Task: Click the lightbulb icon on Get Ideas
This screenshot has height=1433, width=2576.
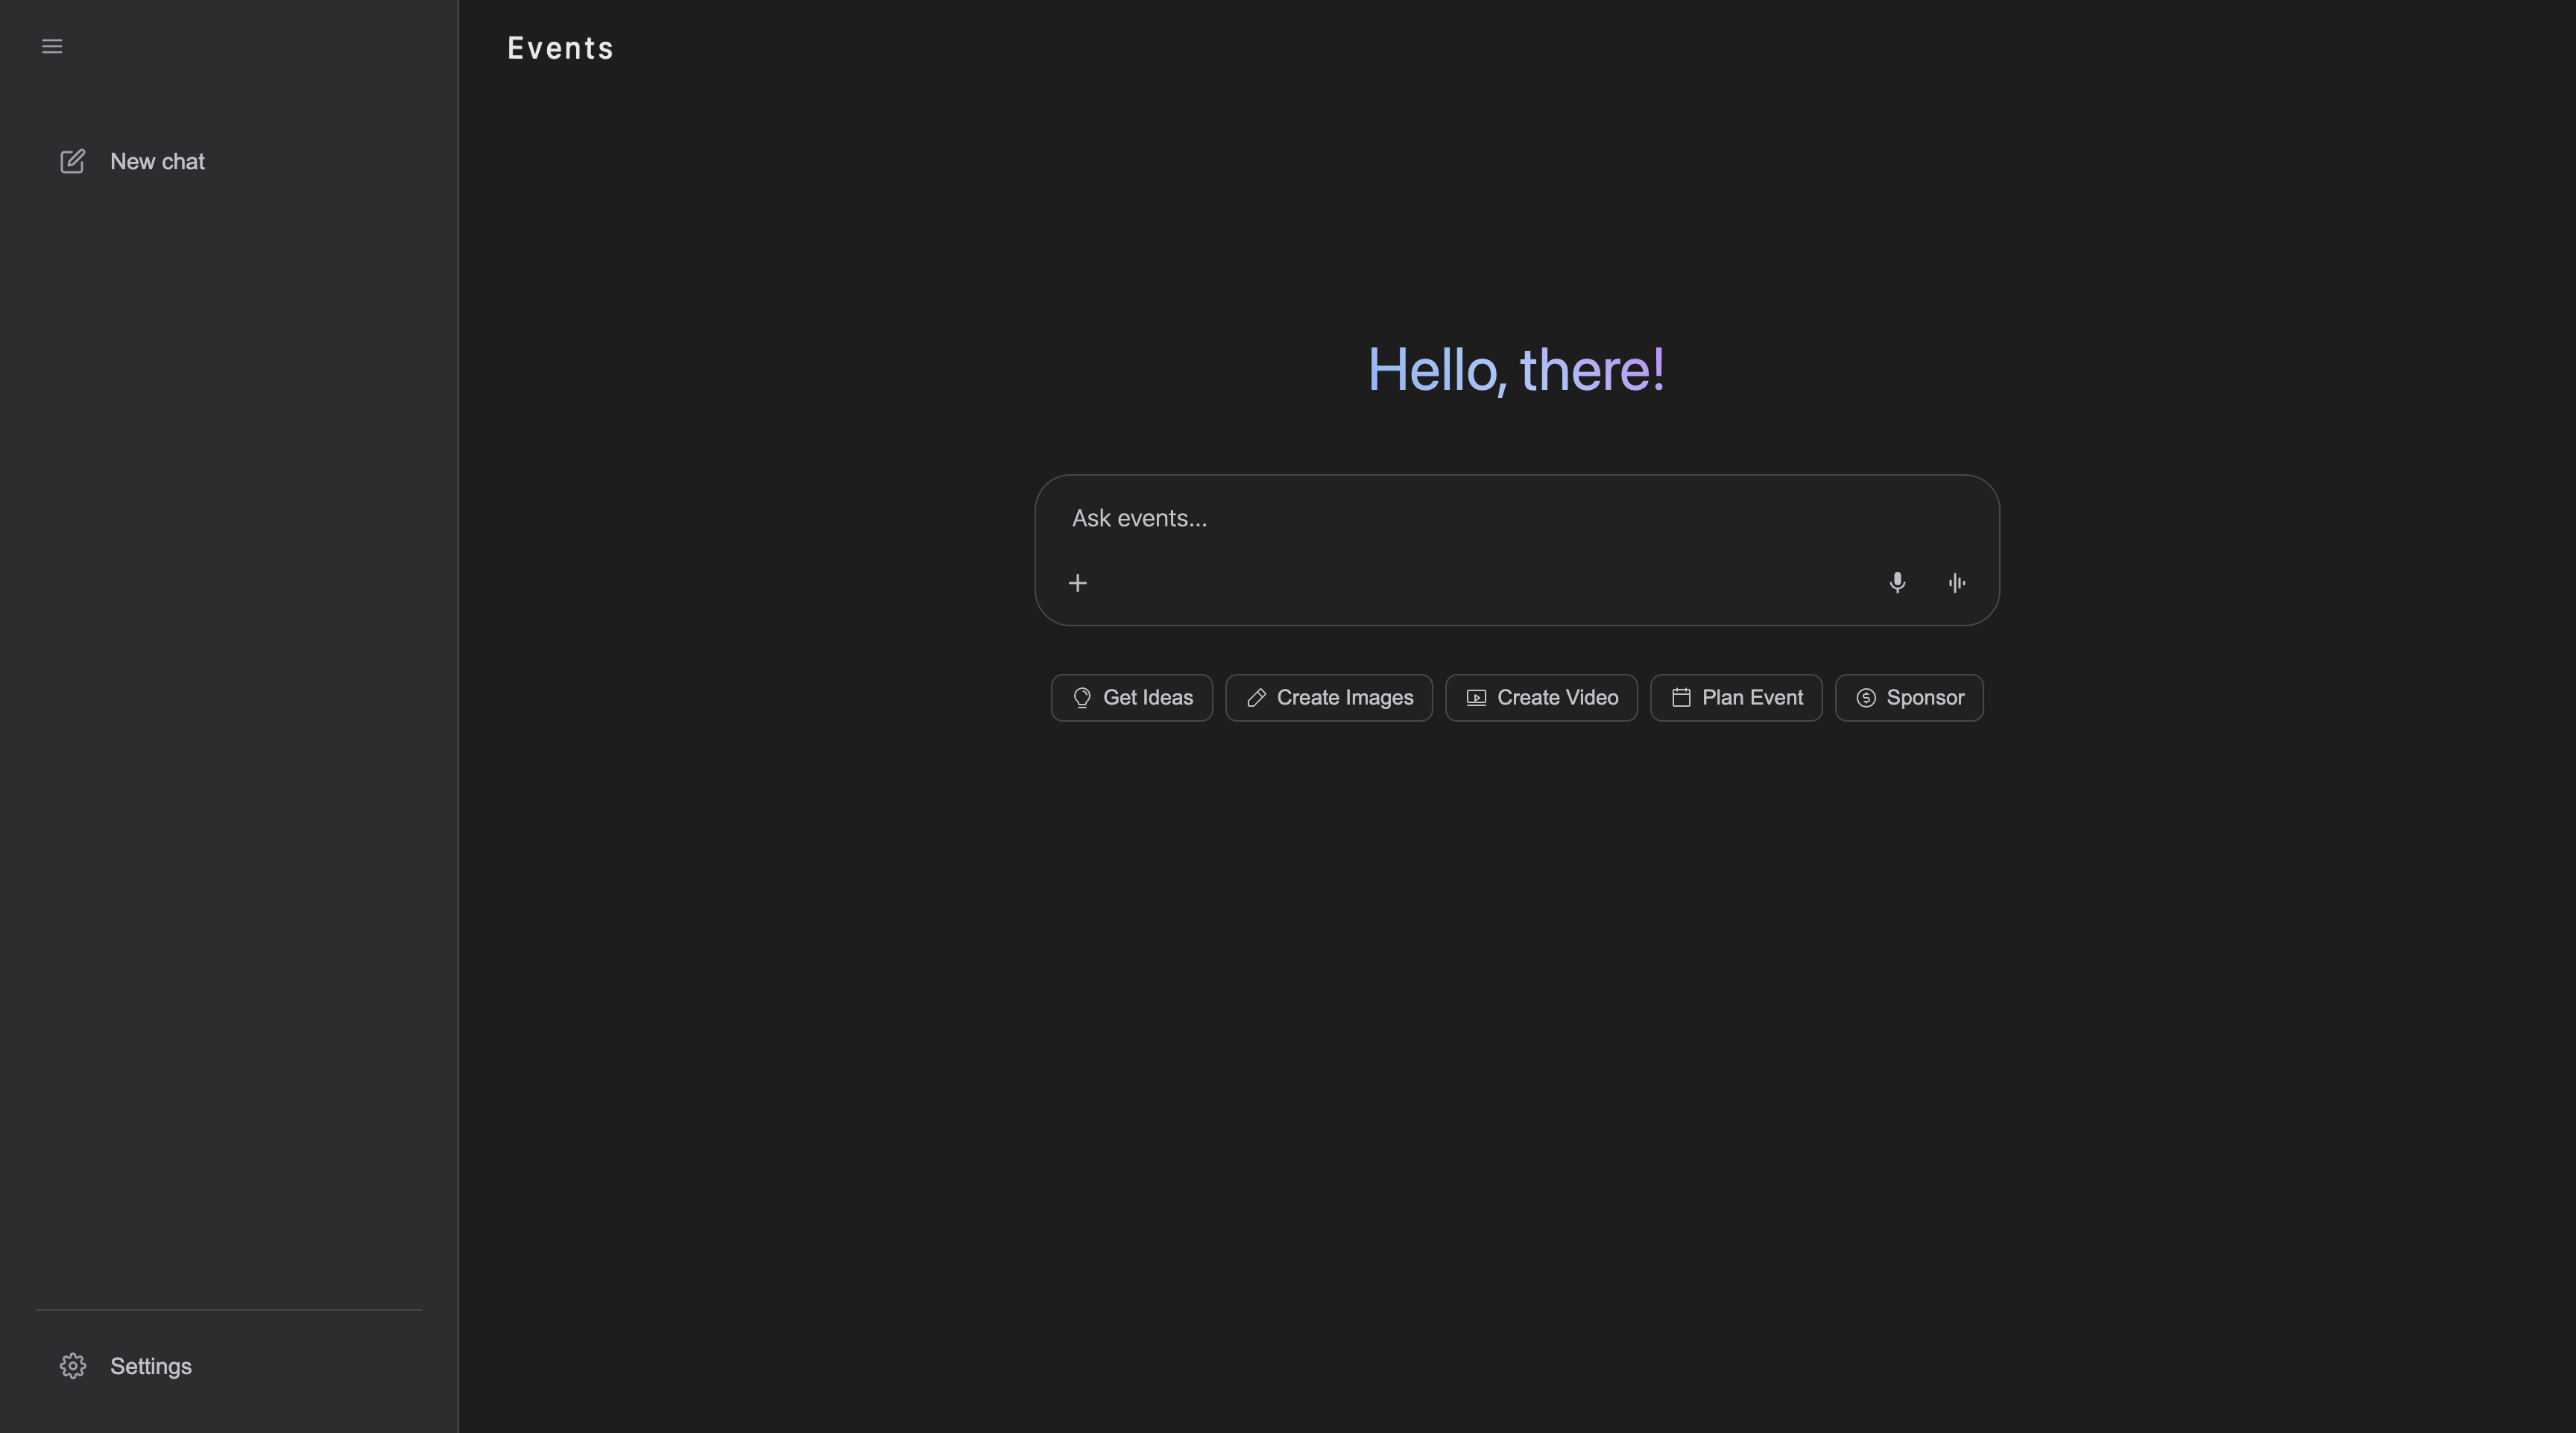Action: (1082, 698)
